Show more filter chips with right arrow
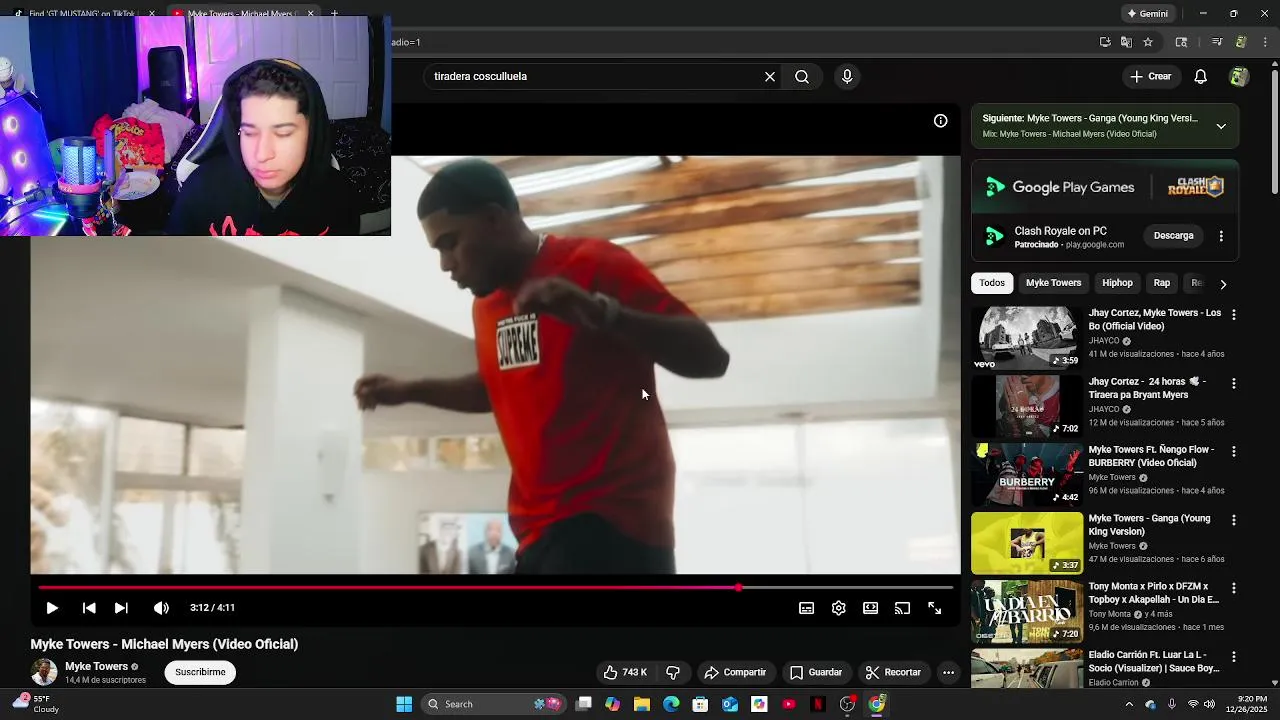The width and height of the screenshot is (1280, 720). pos(1222,284)
